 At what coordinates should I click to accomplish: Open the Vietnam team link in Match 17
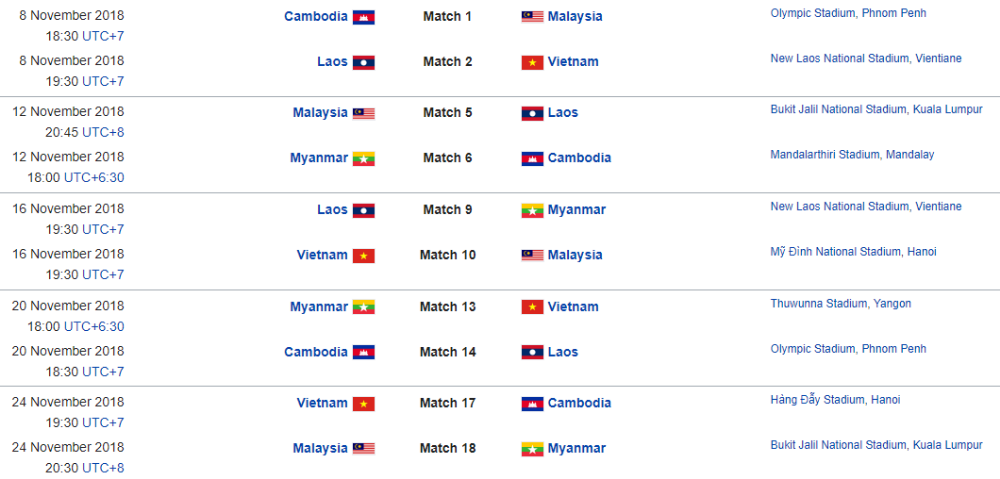point(322,403)
